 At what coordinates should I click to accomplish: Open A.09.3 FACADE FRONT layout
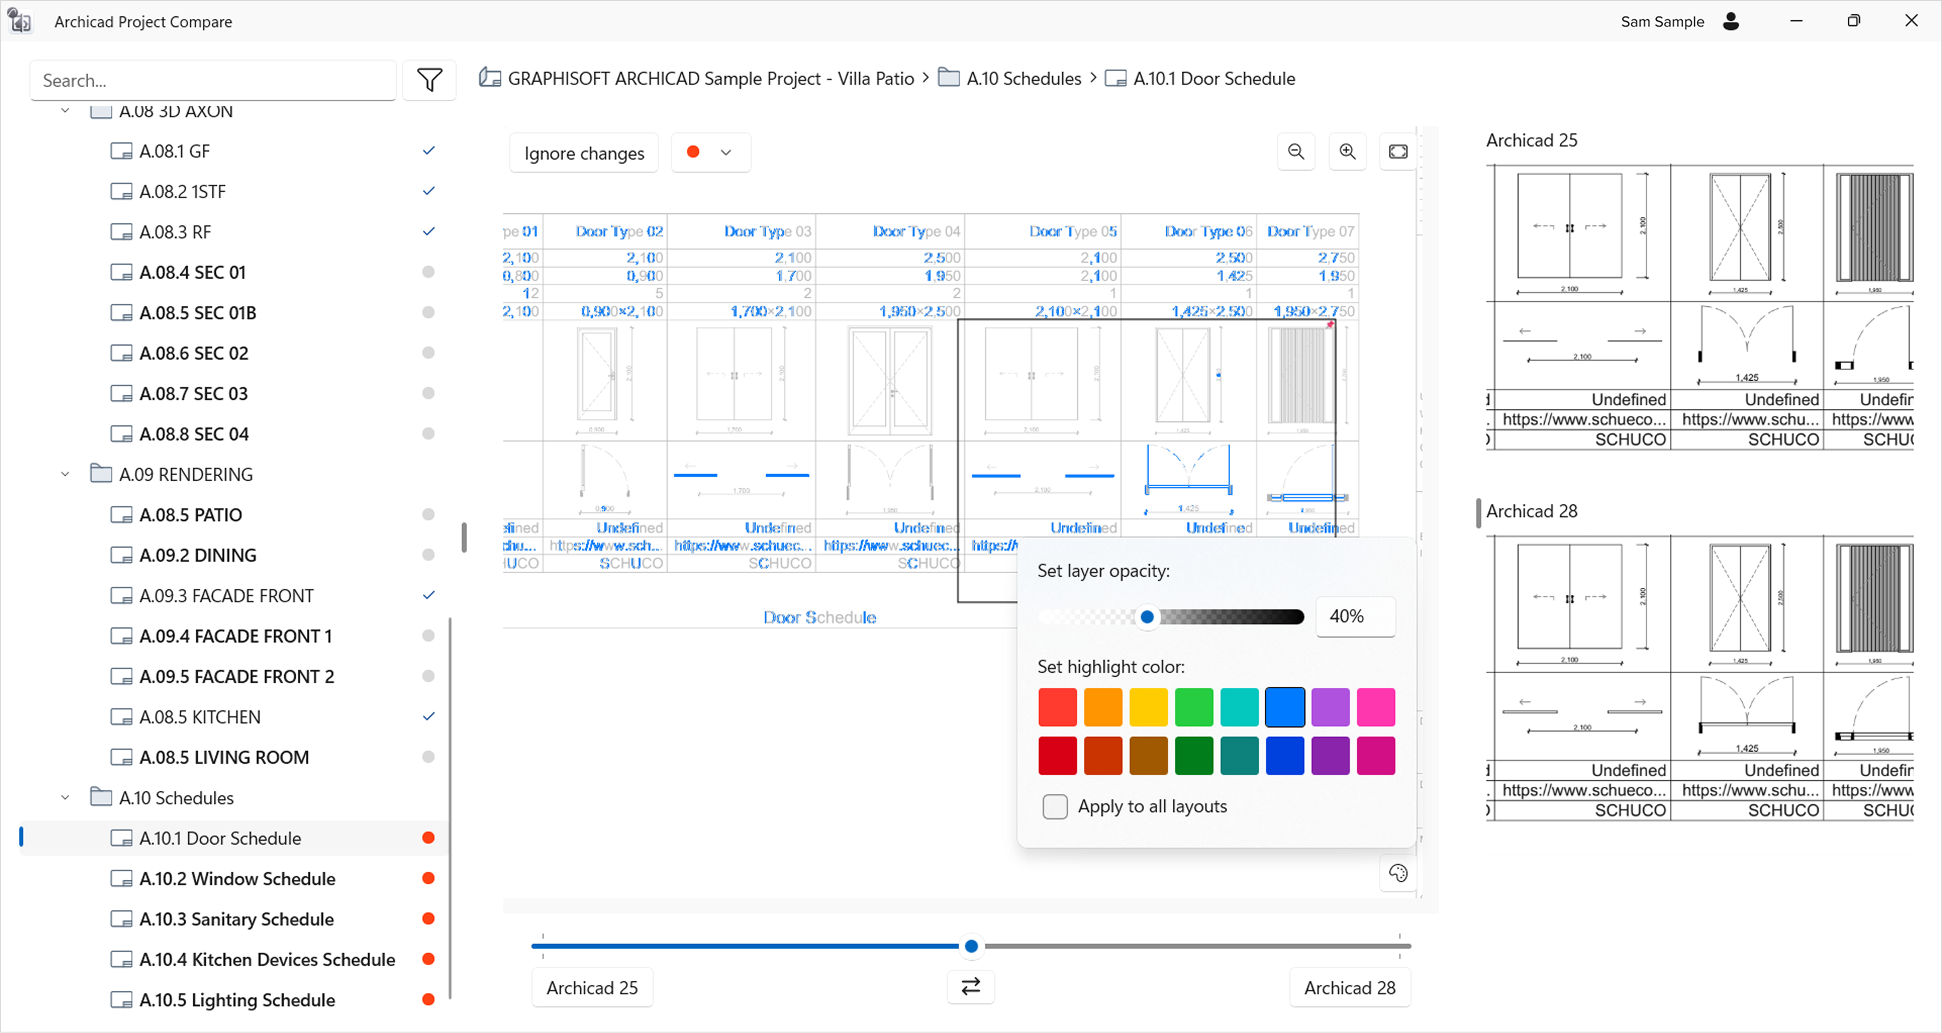pyautogui.click(x=226, y=596)
